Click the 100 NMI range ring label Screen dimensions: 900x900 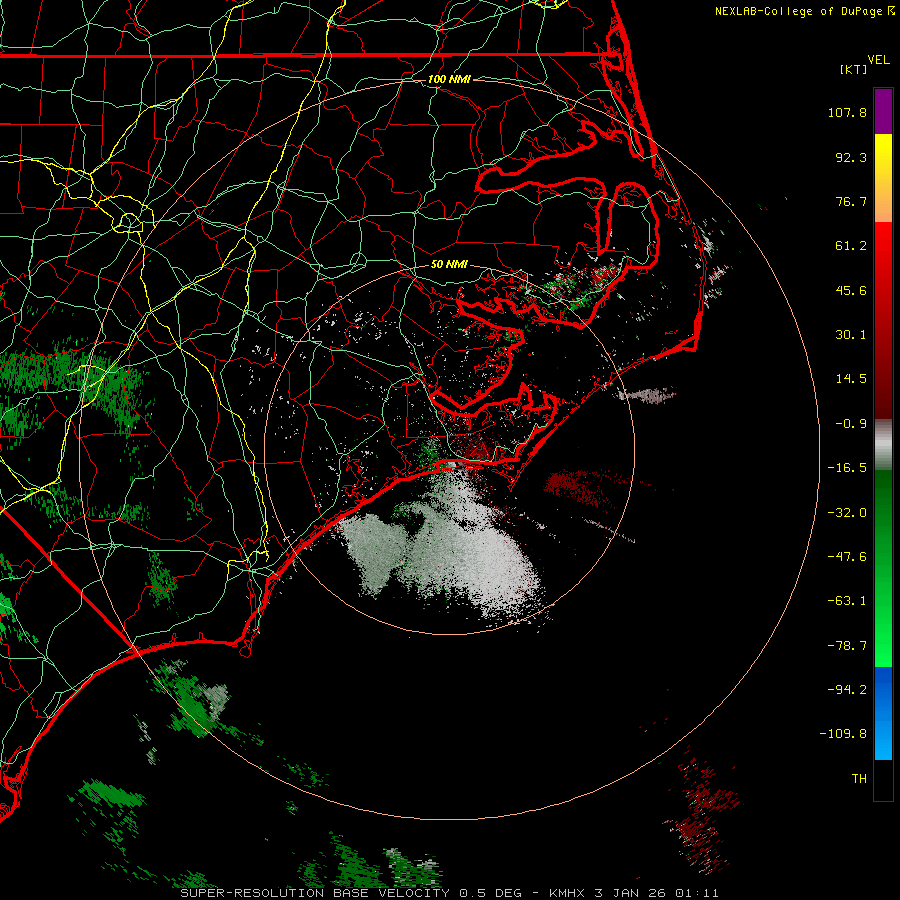coord(449,79)
